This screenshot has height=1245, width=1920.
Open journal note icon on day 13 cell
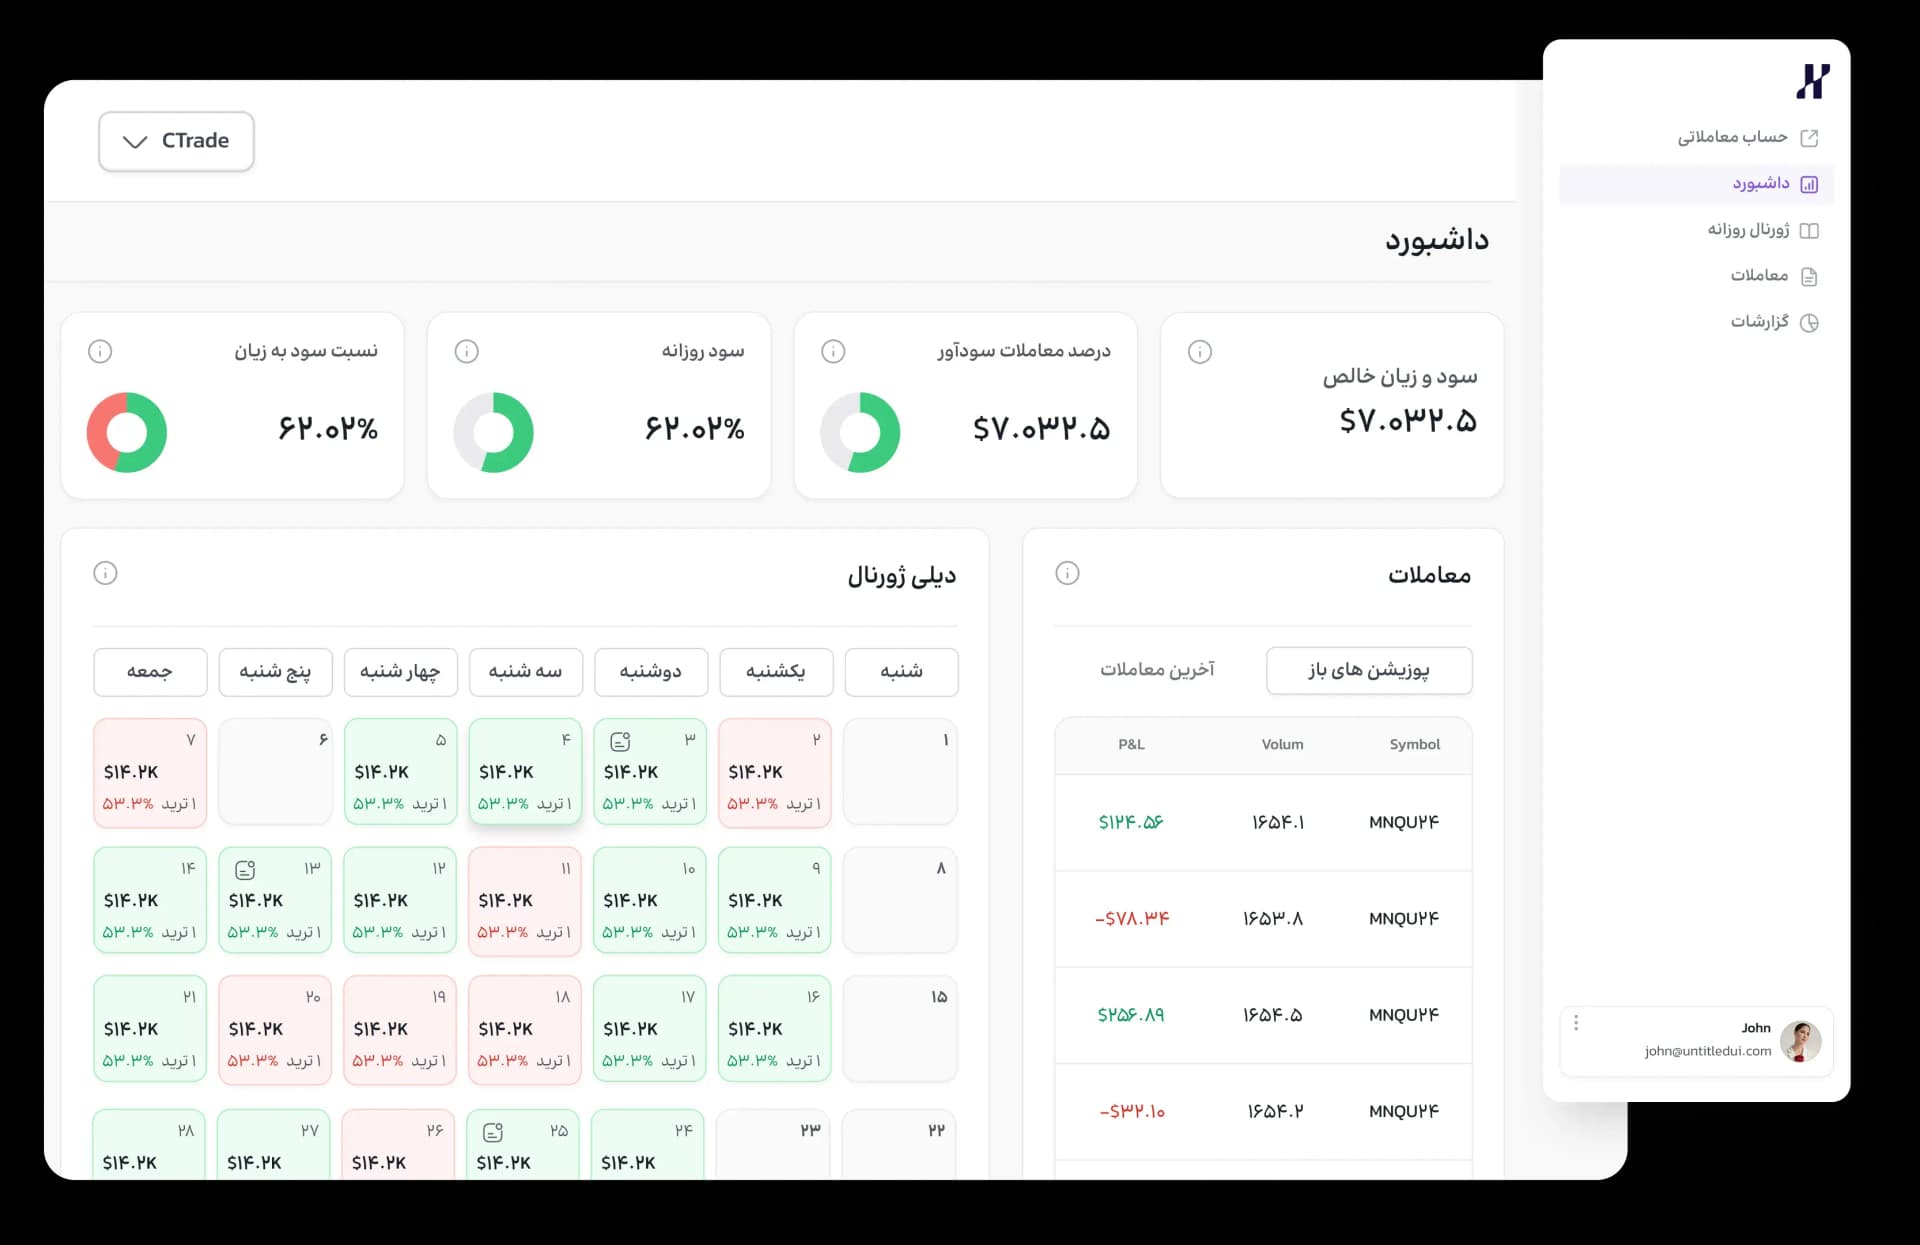(x=245, y=870)
